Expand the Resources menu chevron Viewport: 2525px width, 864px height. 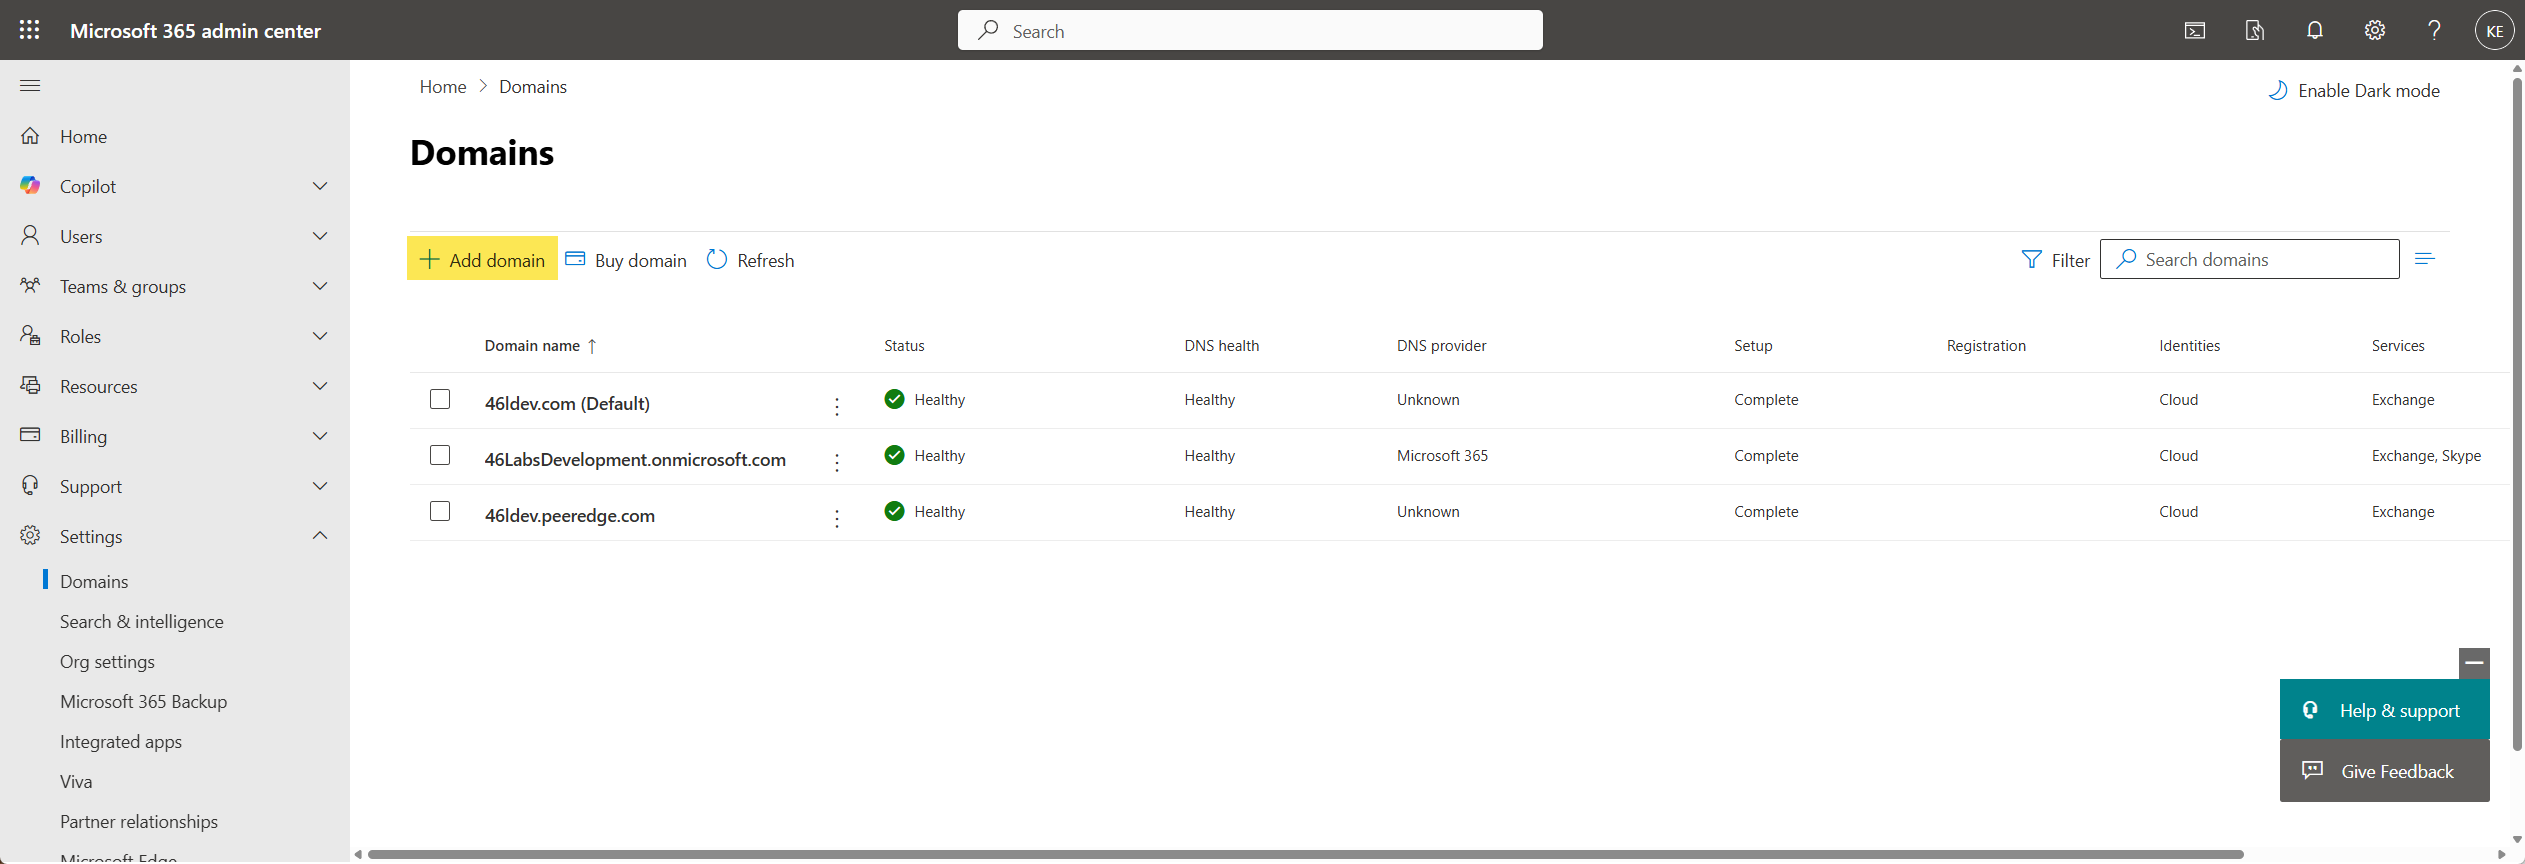coord(320,386)
